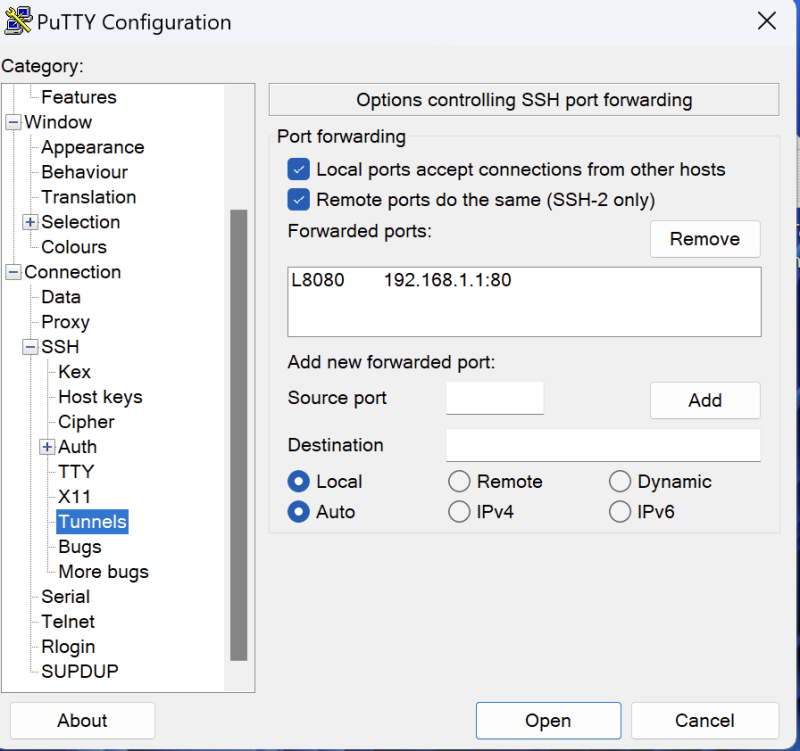Collapse the Connection tree category

pos(13,273)
